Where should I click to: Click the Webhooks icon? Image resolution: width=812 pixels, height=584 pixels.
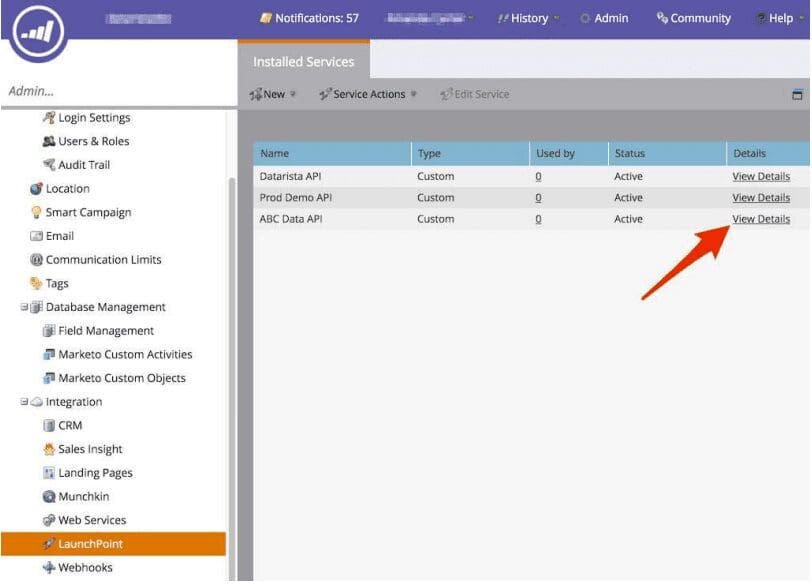tap(49, 567)
